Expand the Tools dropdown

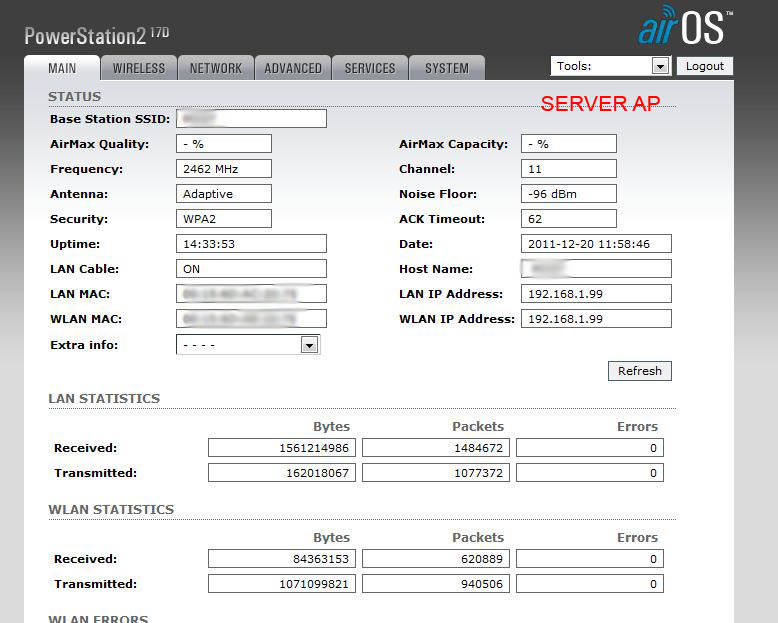611,66
